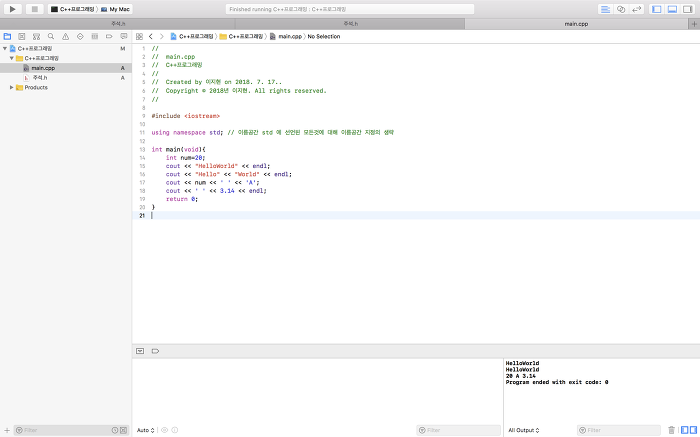Viewport: 700px width, 437px height.
Task: Add a new file with plus button
Action: click(x=7, y=430)
